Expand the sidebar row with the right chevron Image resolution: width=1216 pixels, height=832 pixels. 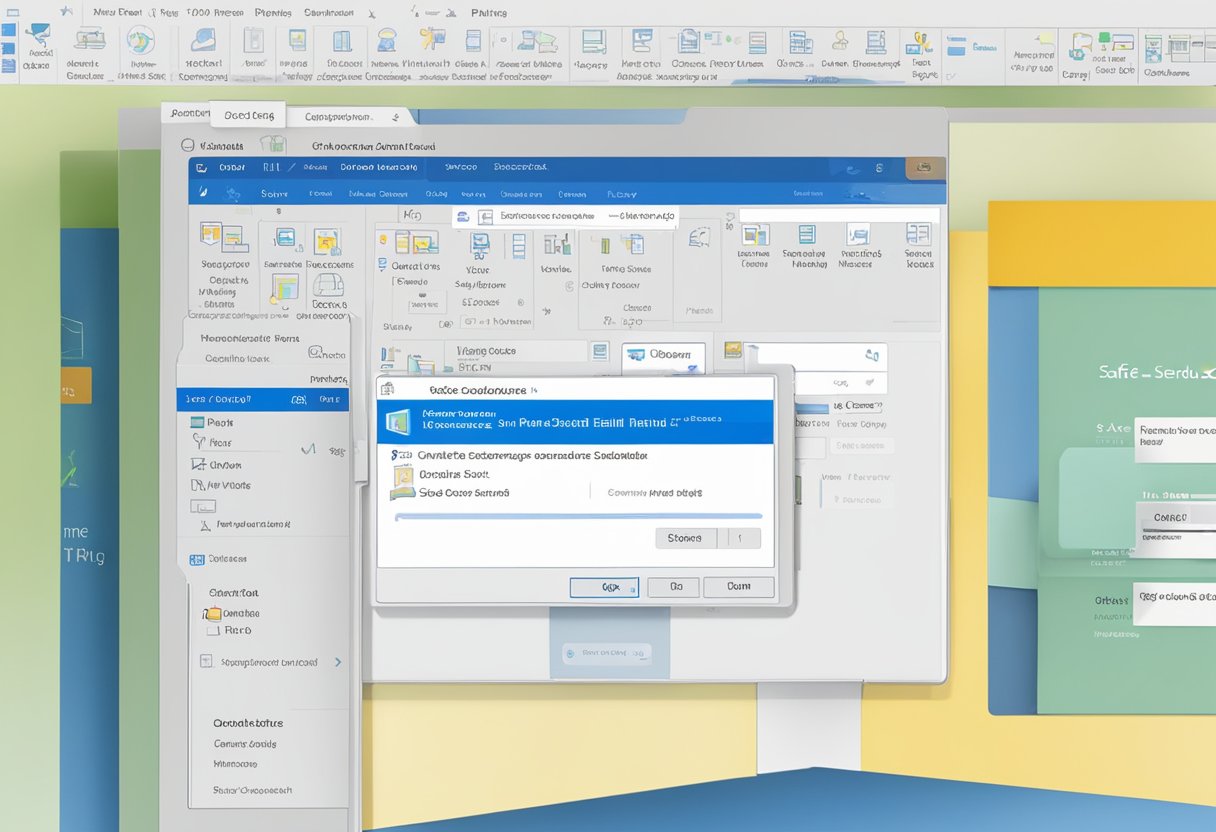[338, 662]
